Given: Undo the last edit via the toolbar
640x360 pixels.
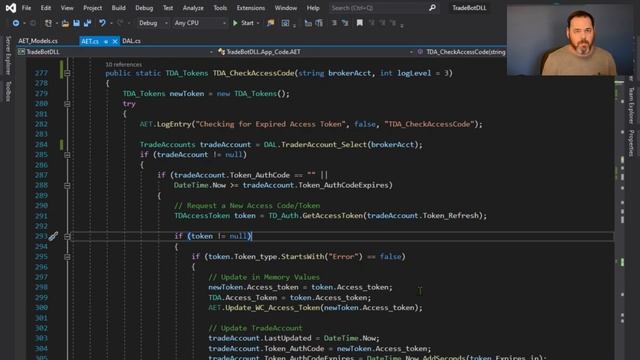Looking at the screenshot, I should 102,23.
